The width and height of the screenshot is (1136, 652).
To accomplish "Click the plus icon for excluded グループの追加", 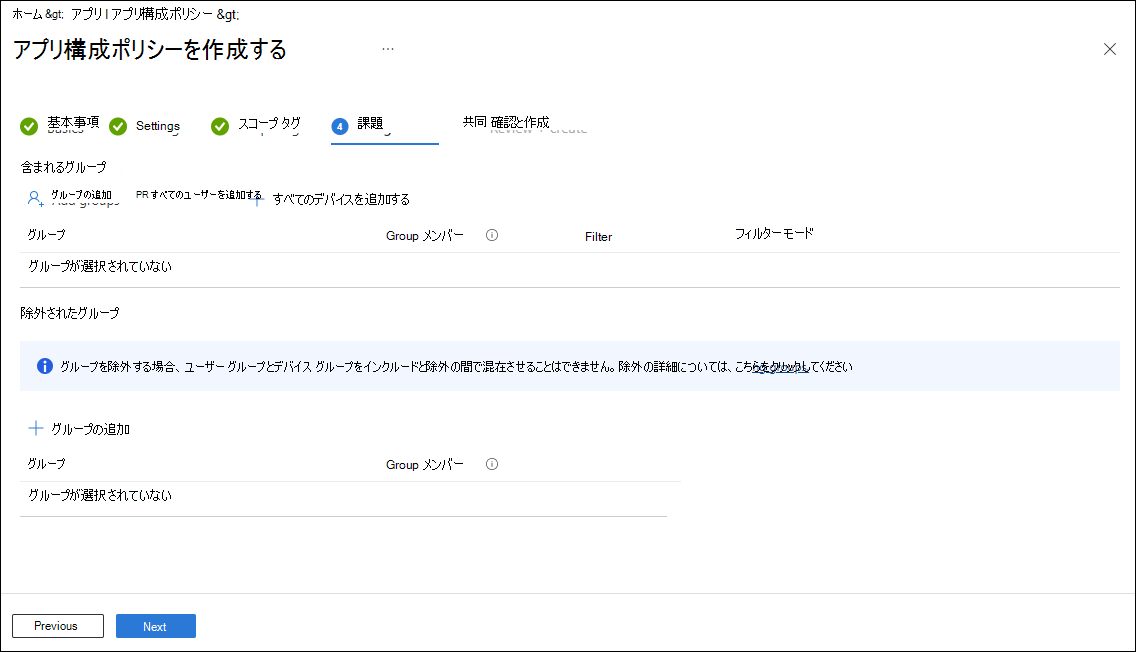I will (x=36, y=428).
